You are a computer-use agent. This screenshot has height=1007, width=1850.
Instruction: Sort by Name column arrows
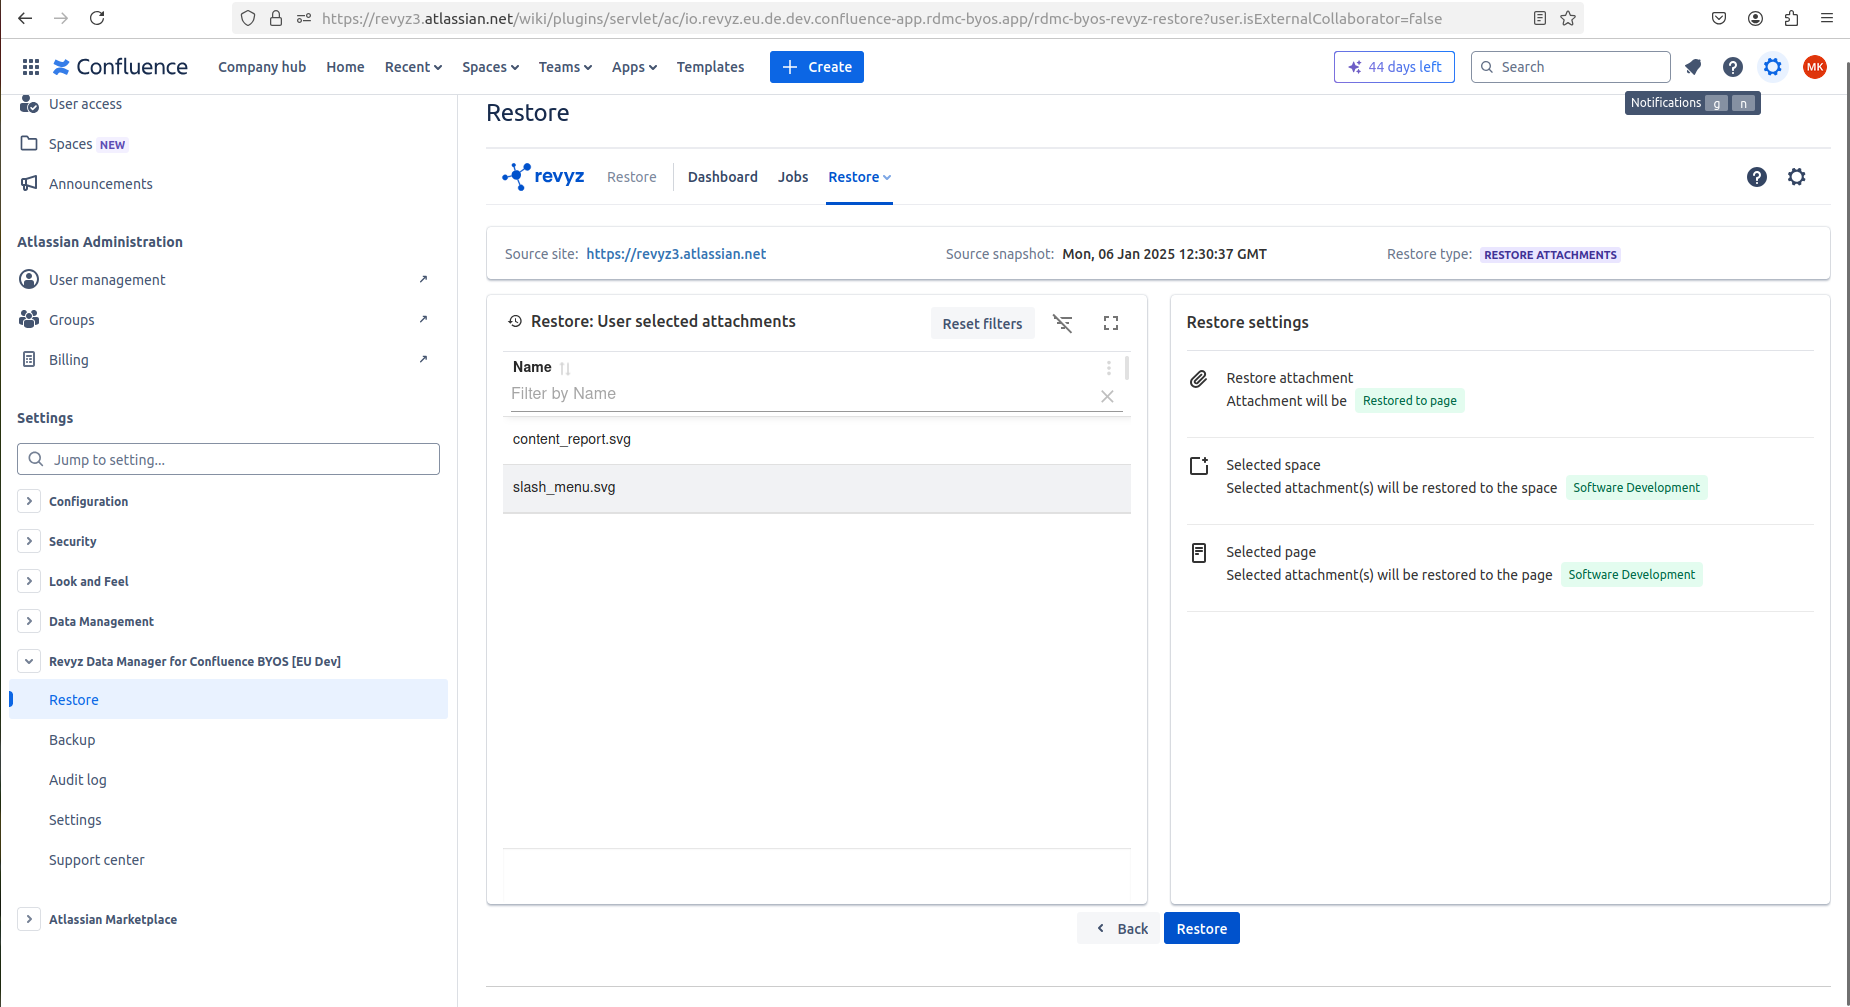(x=565, y=368)
